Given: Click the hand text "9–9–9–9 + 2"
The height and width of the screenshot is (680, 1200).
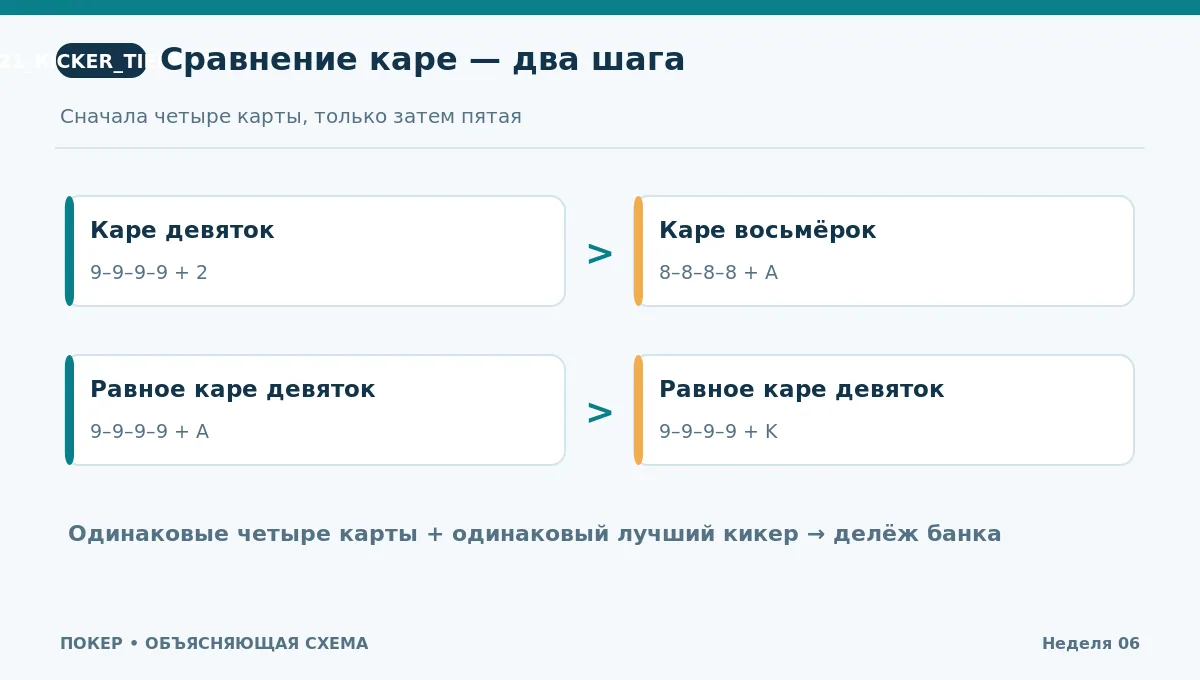Looking at the screenshot, I should point(149,273).
